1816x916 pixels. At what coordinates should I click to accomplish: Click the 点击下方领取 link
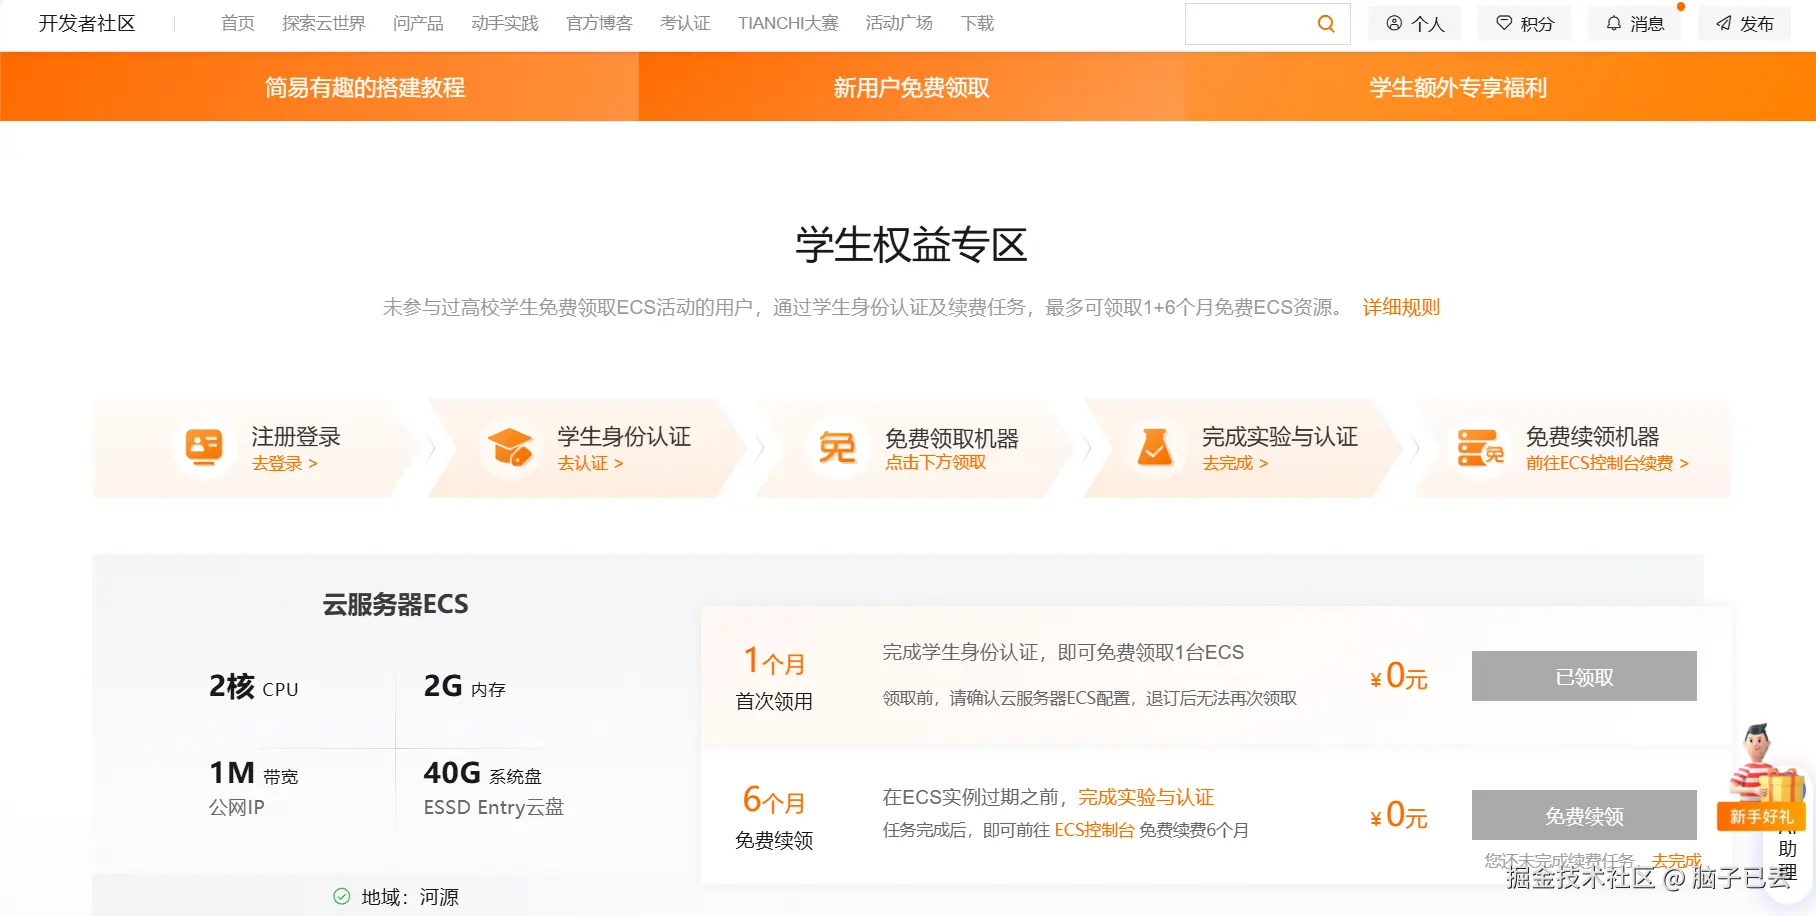tap(936, 462)
